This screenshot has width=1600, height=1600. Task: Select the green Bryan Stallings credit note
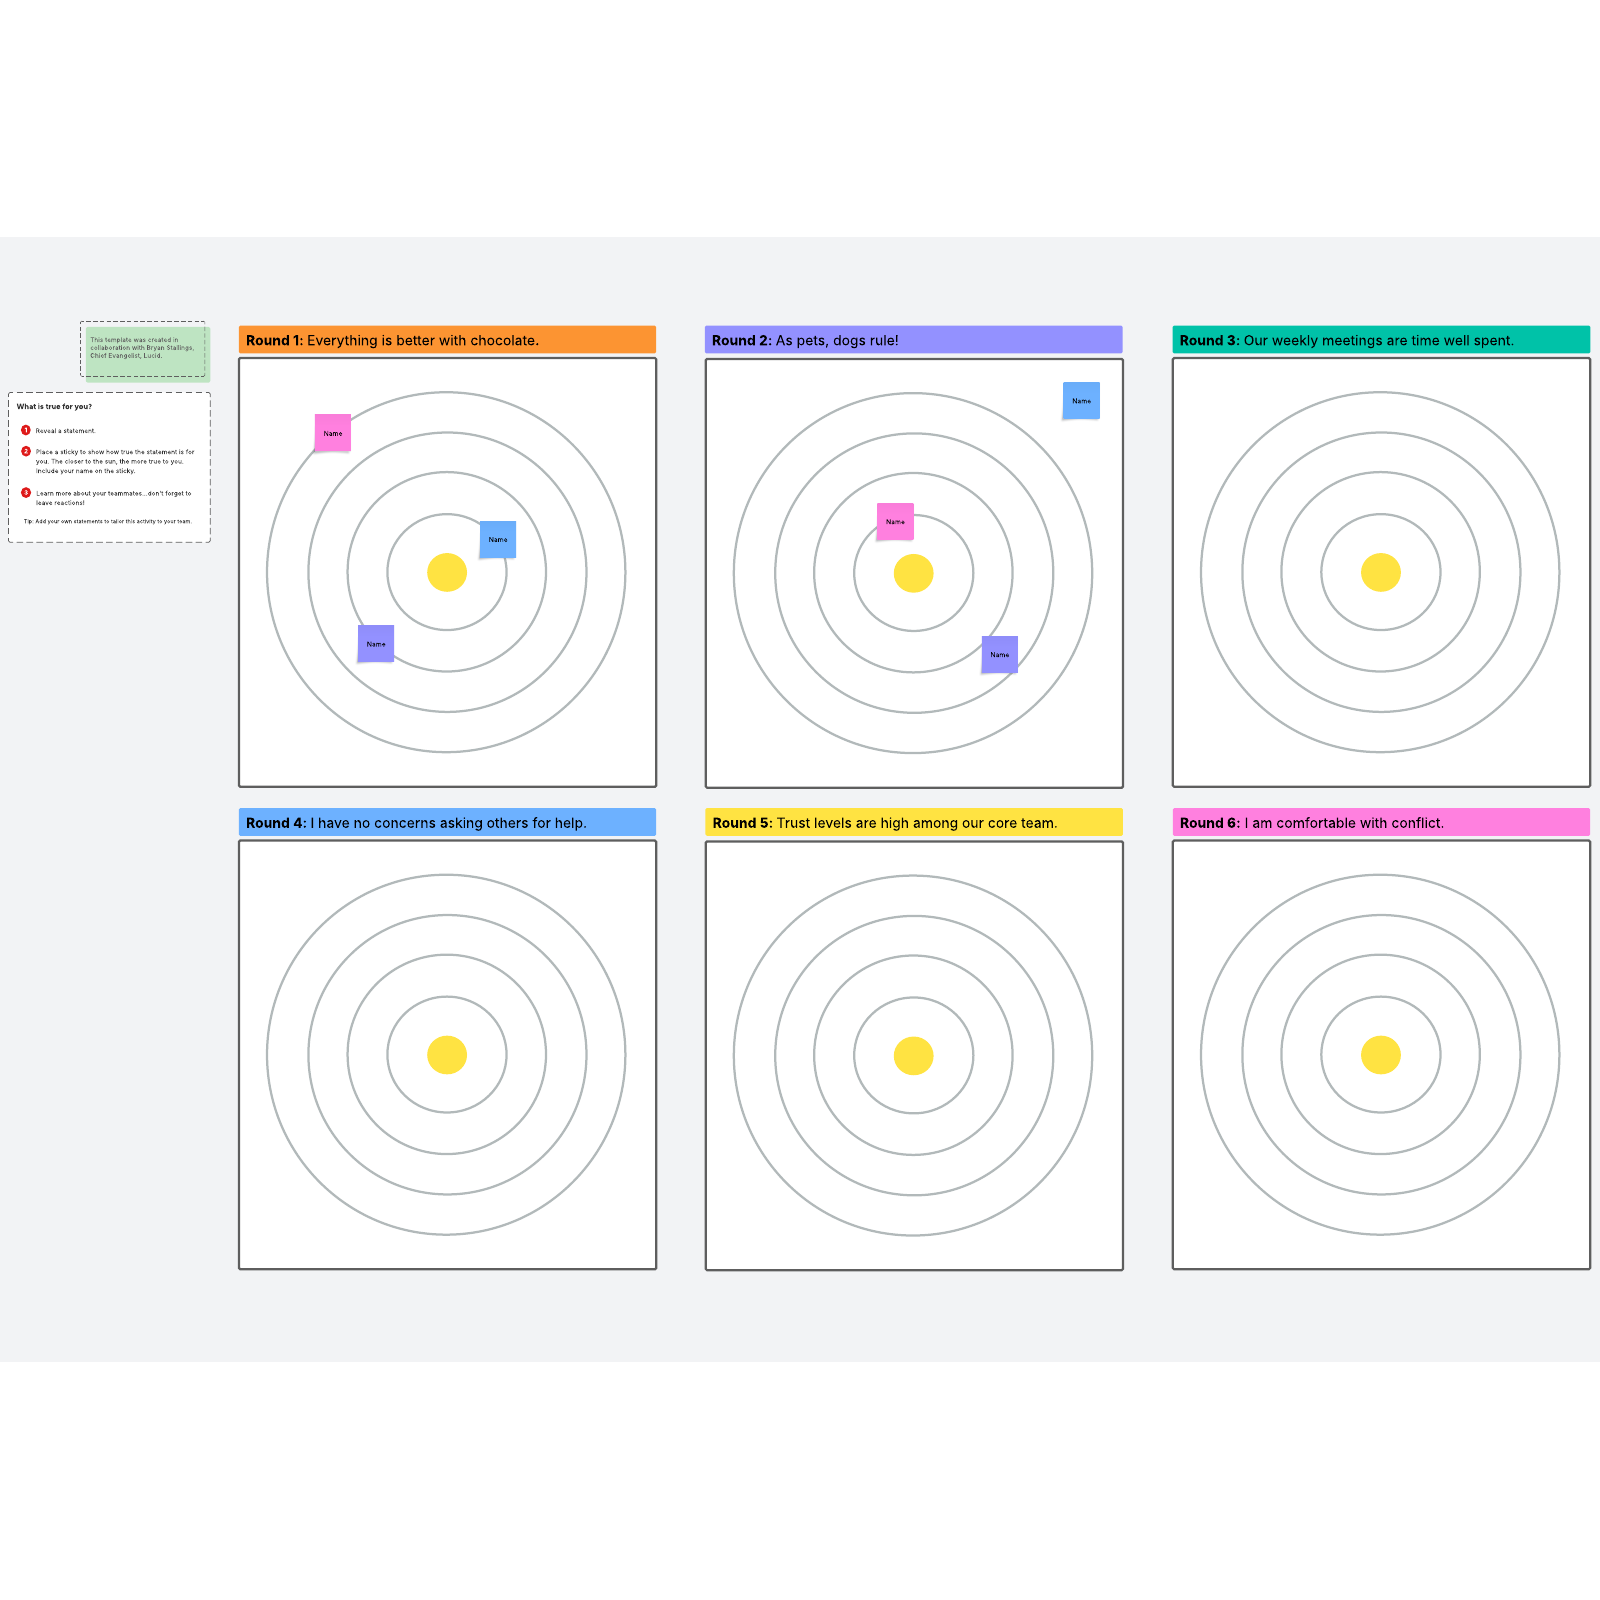pos(147,354)
